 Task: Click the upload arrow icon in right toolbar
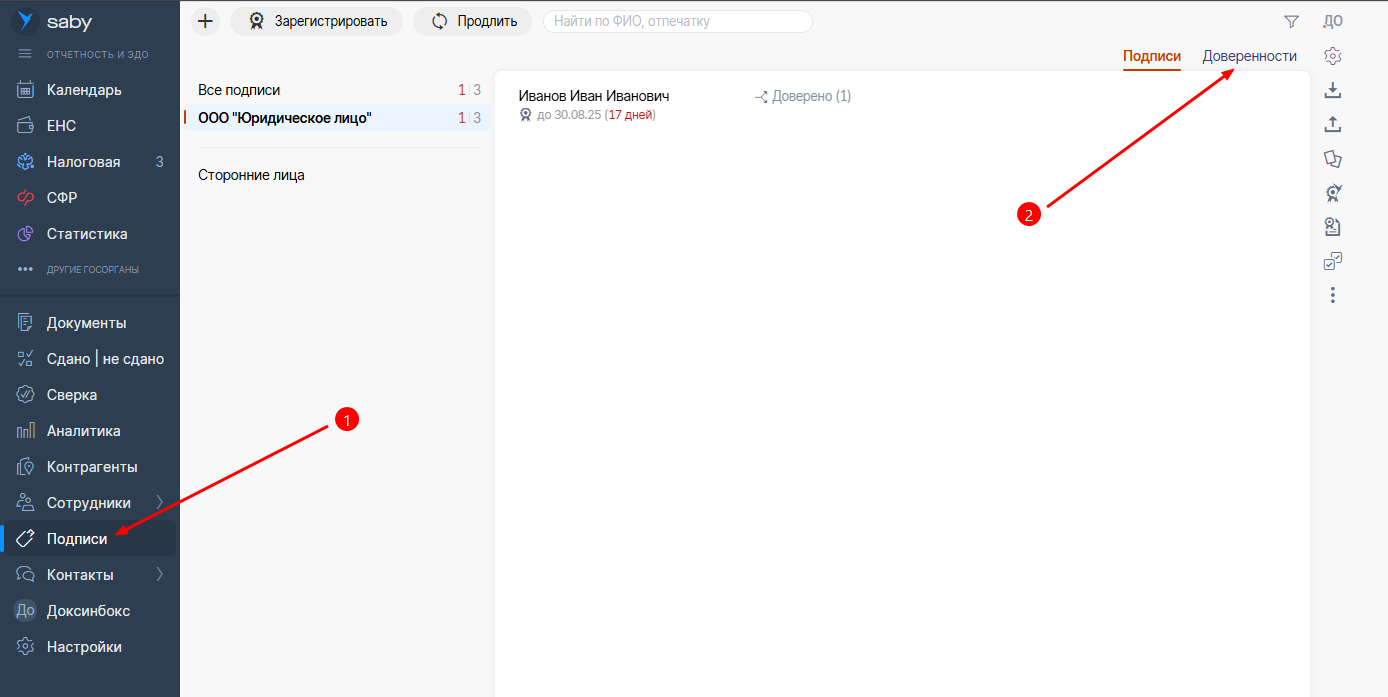(1332, 124)
